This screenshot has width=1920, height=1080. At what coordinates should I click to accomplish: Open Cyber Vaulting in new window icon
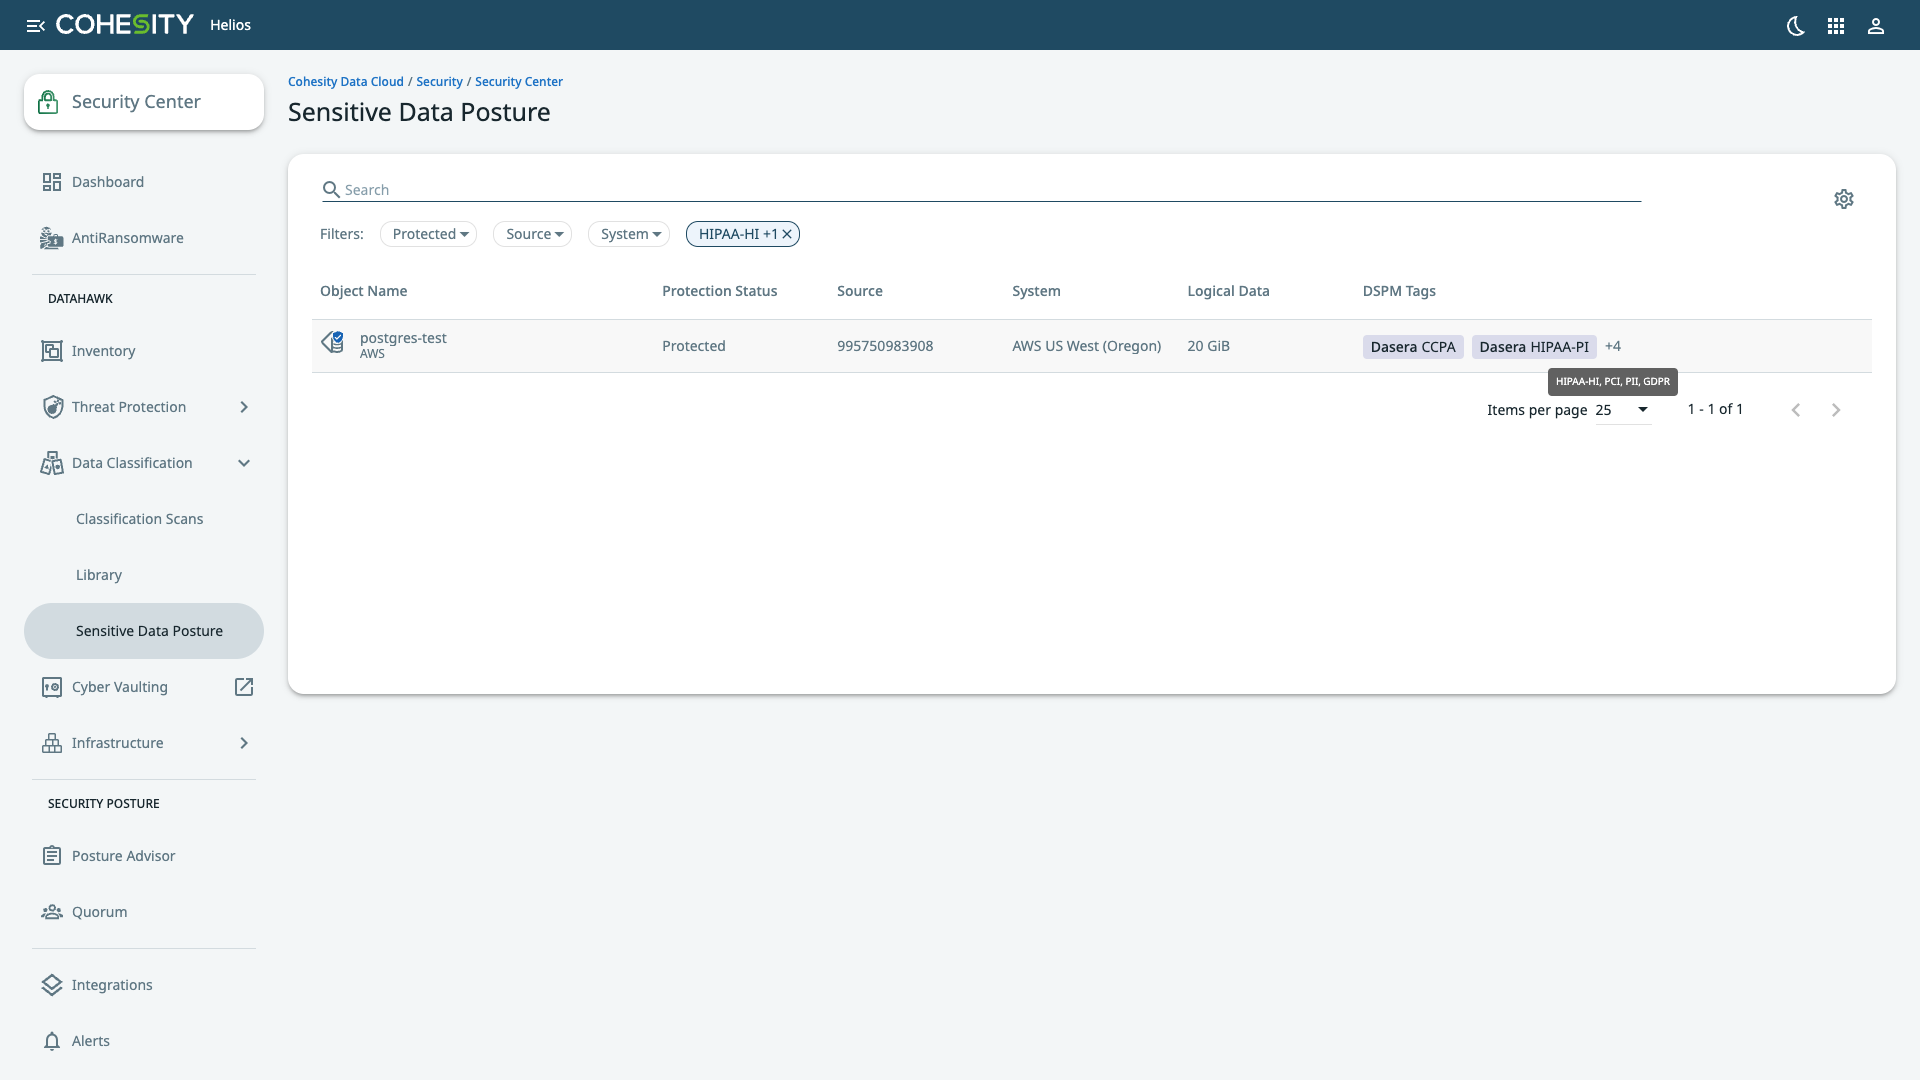tap(244, 687)
